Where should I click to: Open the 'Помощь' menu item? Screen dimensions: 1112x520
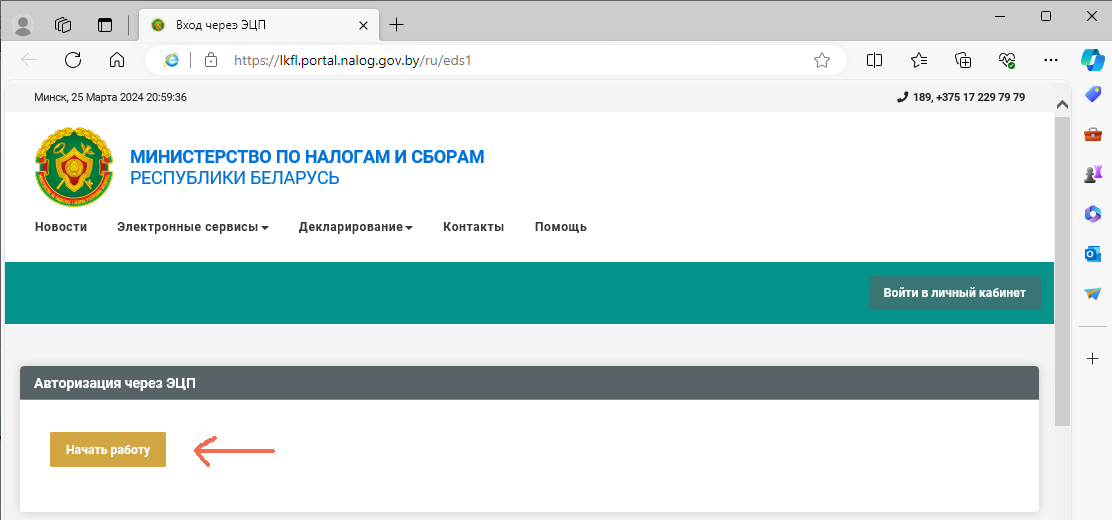(x=561, y=227)
